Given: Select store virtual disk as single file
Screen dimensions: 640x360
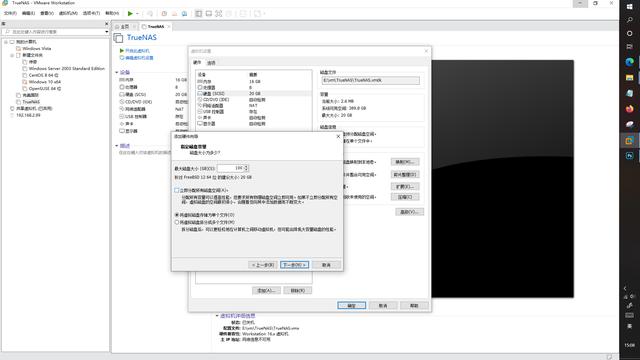Looking at the screenshot, I should pyautogui.click(x=177, y=215).
